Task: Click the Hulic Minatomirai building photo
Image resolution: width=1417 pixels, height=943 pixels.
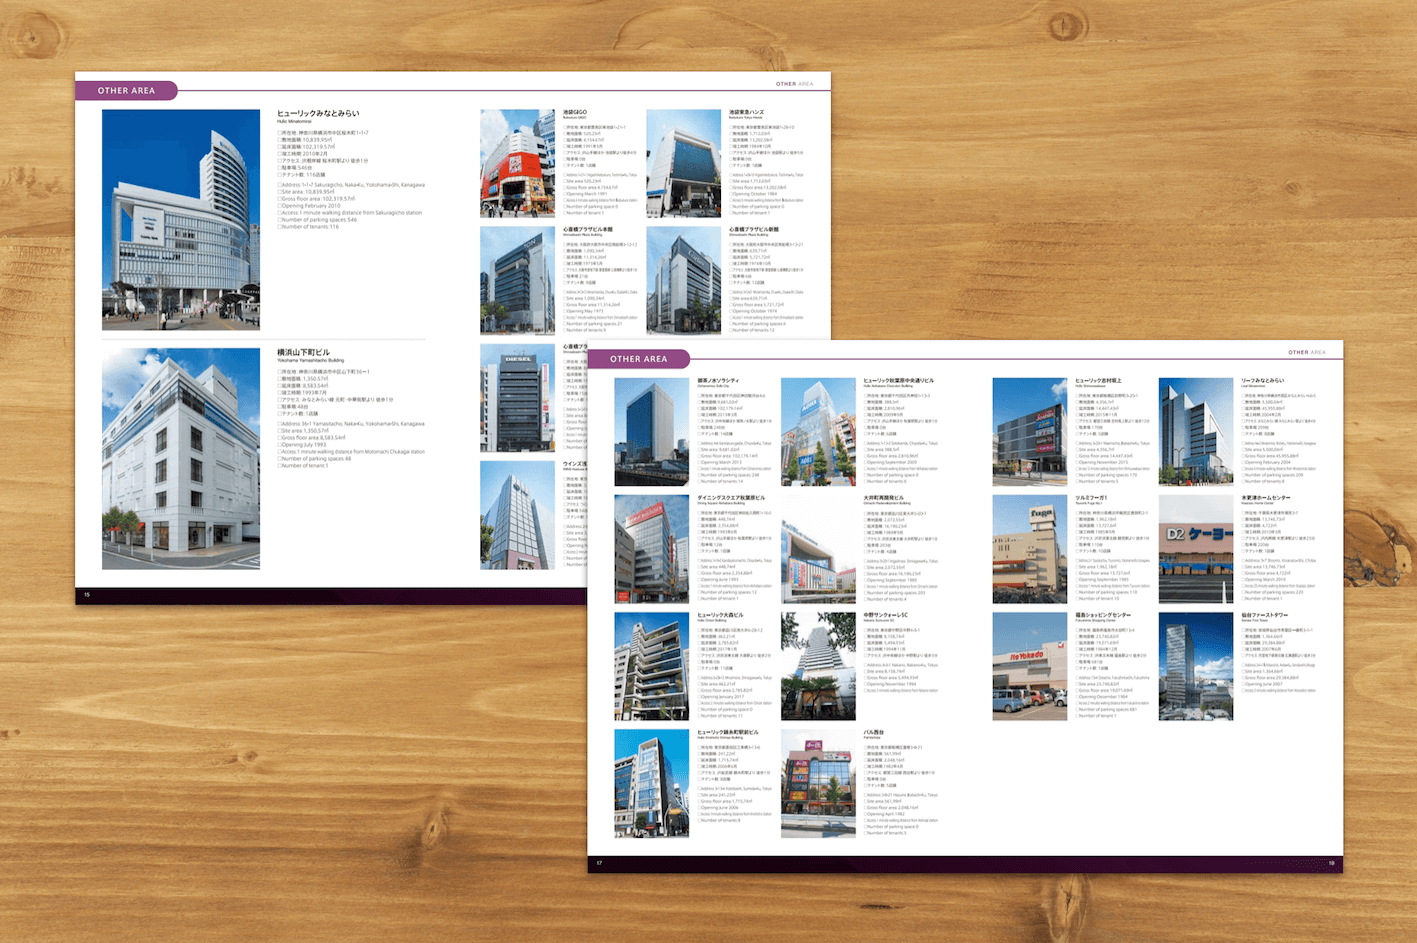Action: coord(181,220)
